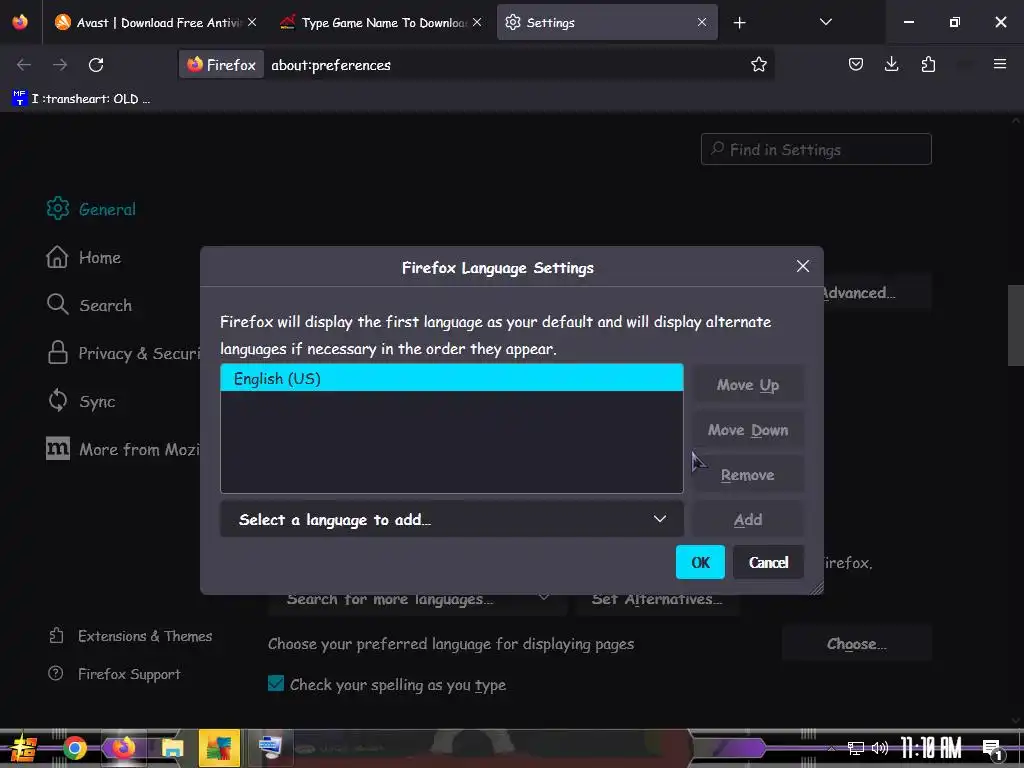This screenshot has height=768, width=1024.
Task: Reload the current page
Action: click(96, 65)
